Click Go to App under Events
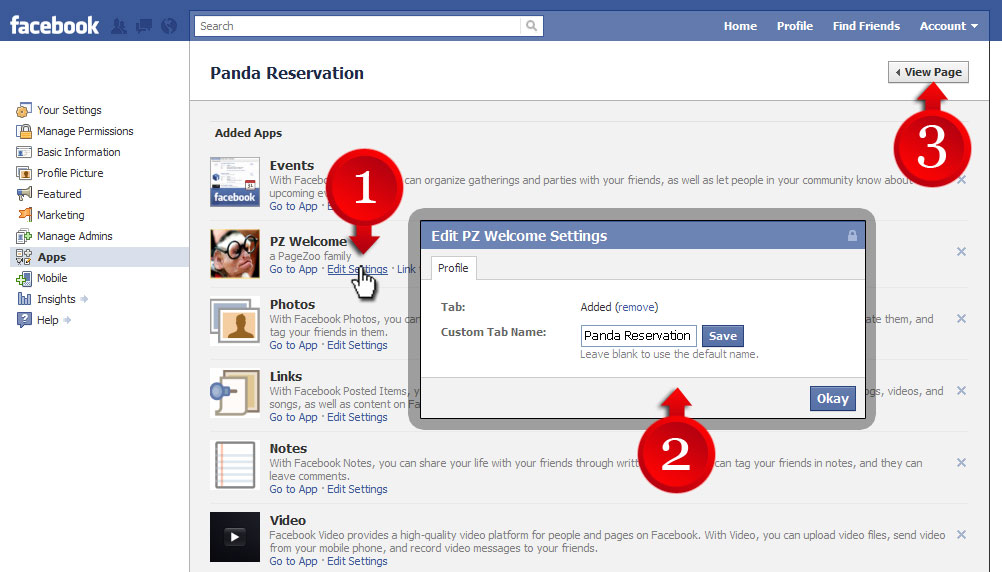 pos(293,206)
